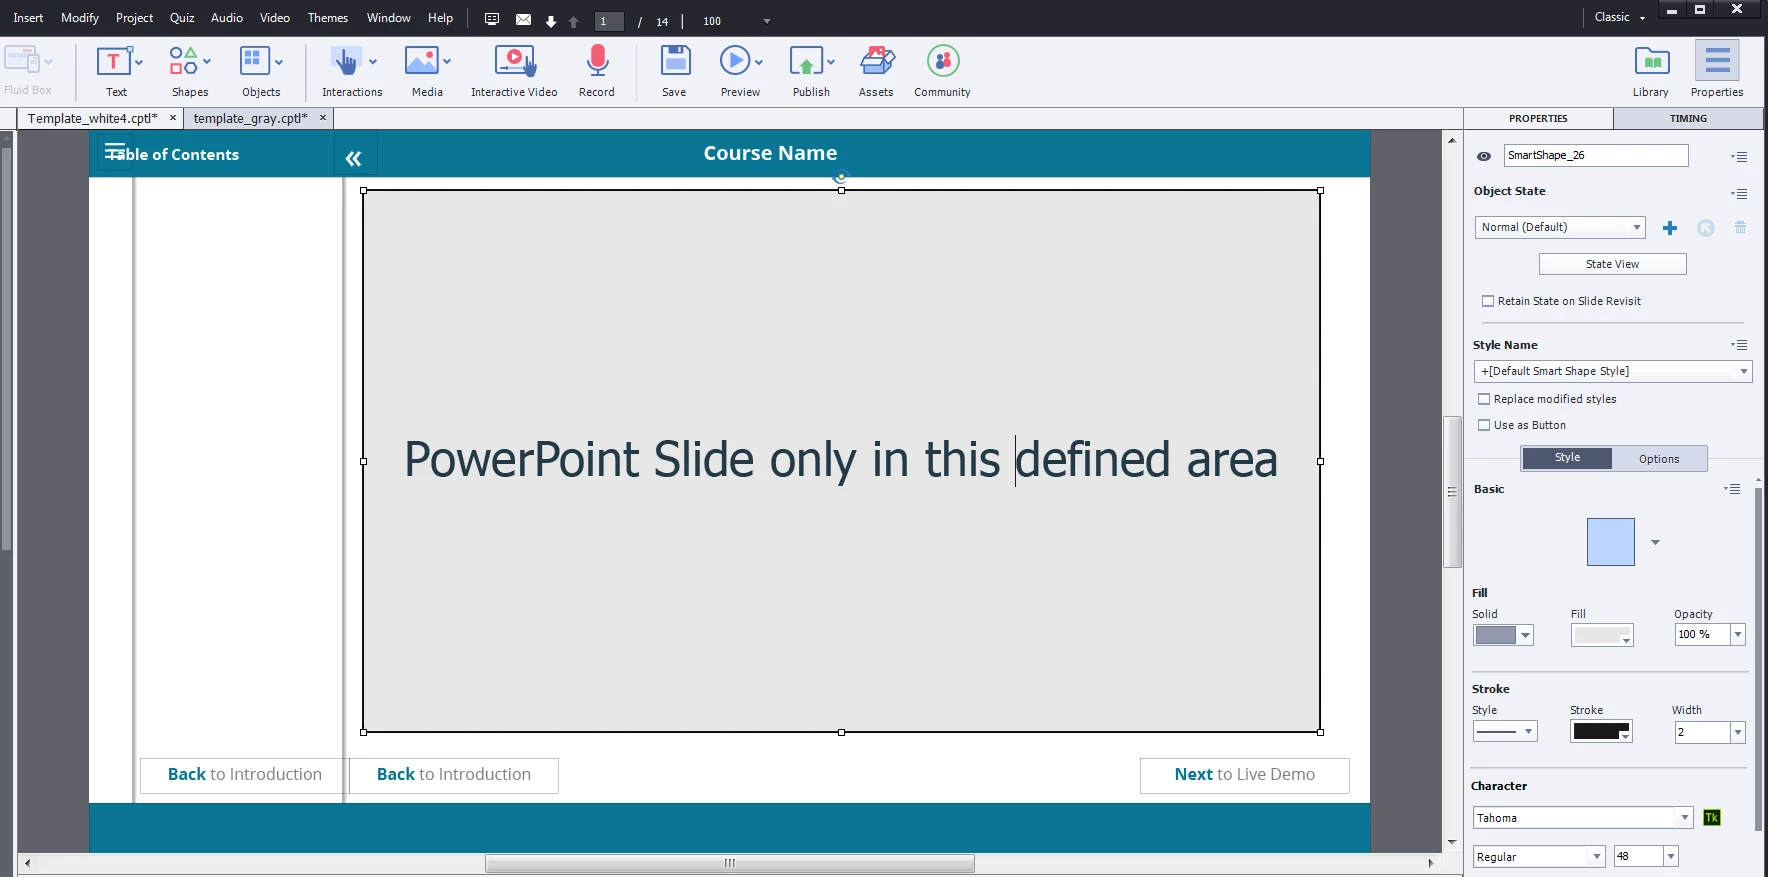The image size is (1768, 877).
Task: Open the Quiz menu
Action: coord(182,18)
